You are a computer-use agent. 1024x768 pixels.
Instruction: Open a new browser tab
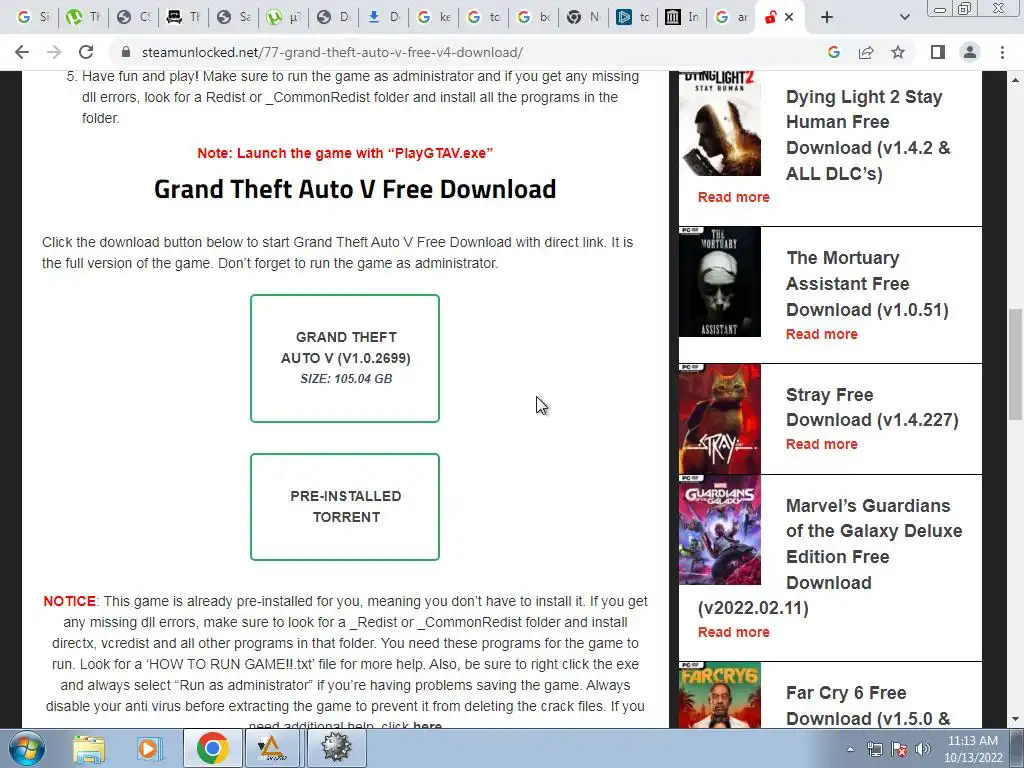coord(827,17)
